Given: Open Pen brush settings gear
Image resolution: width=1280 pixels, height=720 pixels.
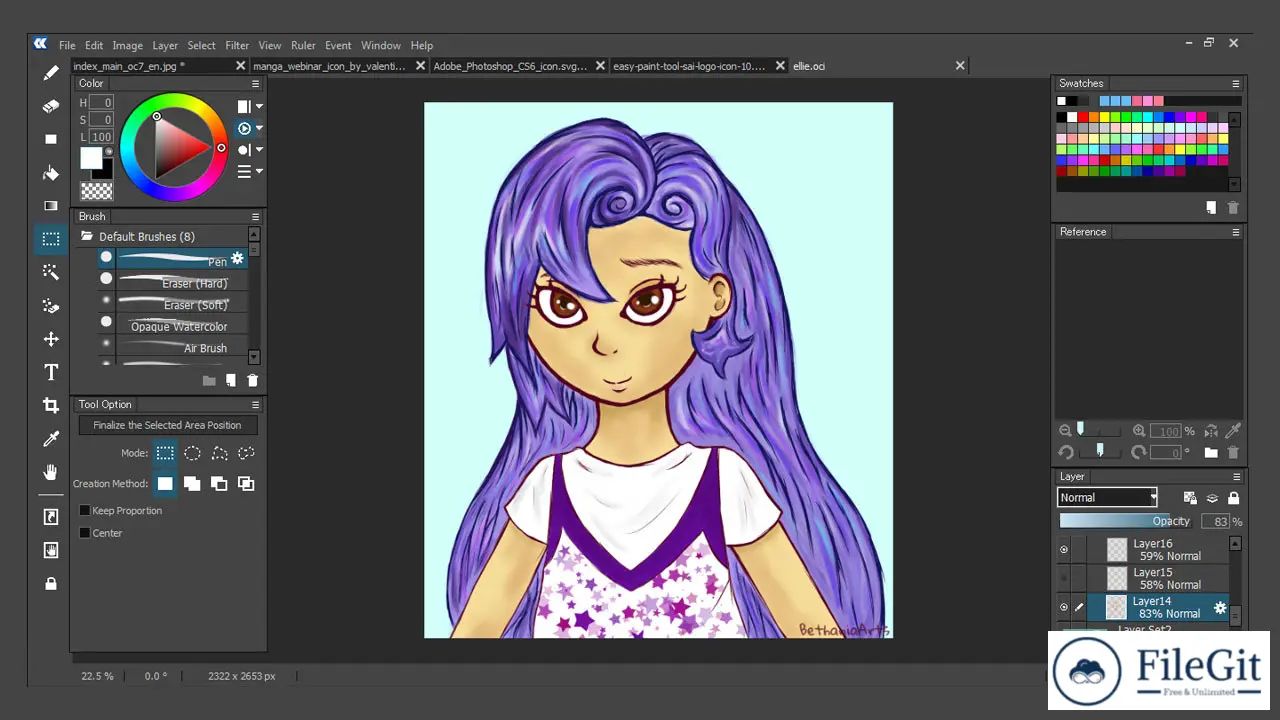Looking at the screenshot, I should (x=237, y=258).
